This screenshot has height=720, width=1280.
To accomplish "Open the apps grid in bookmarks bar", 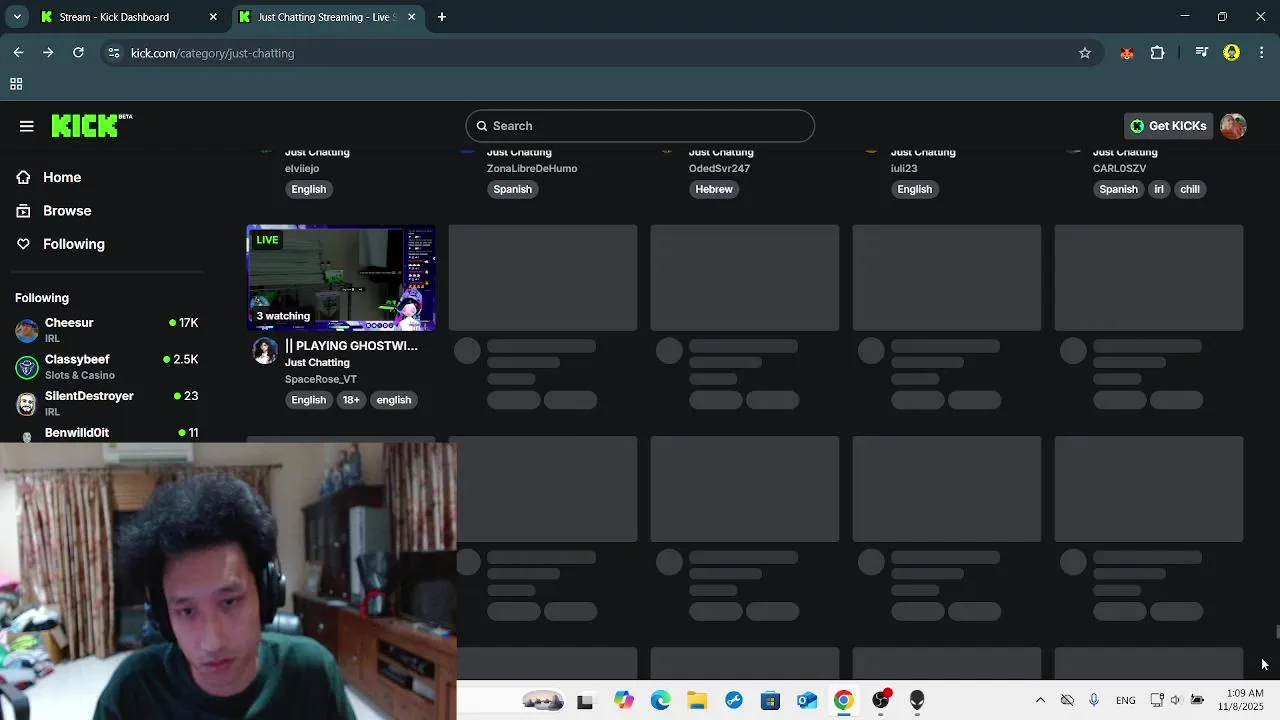I will pyautogui.click(x=16, y=84).
